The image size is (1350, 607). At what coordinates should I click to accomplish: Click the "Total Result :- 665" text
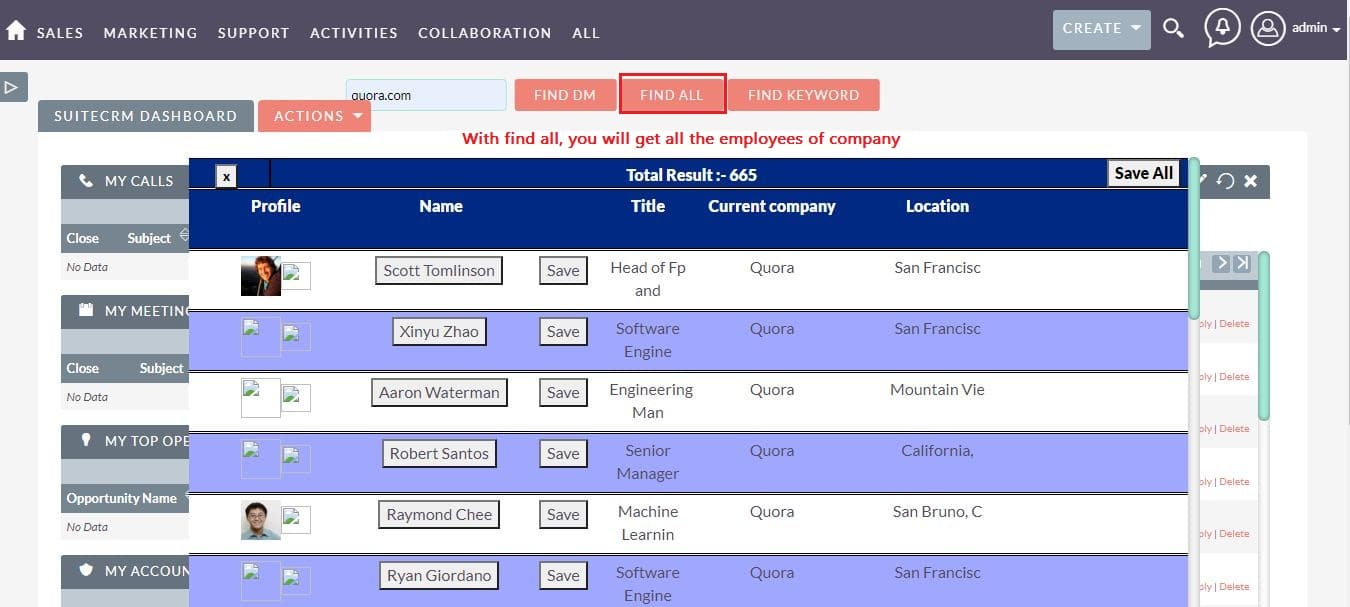691,174
